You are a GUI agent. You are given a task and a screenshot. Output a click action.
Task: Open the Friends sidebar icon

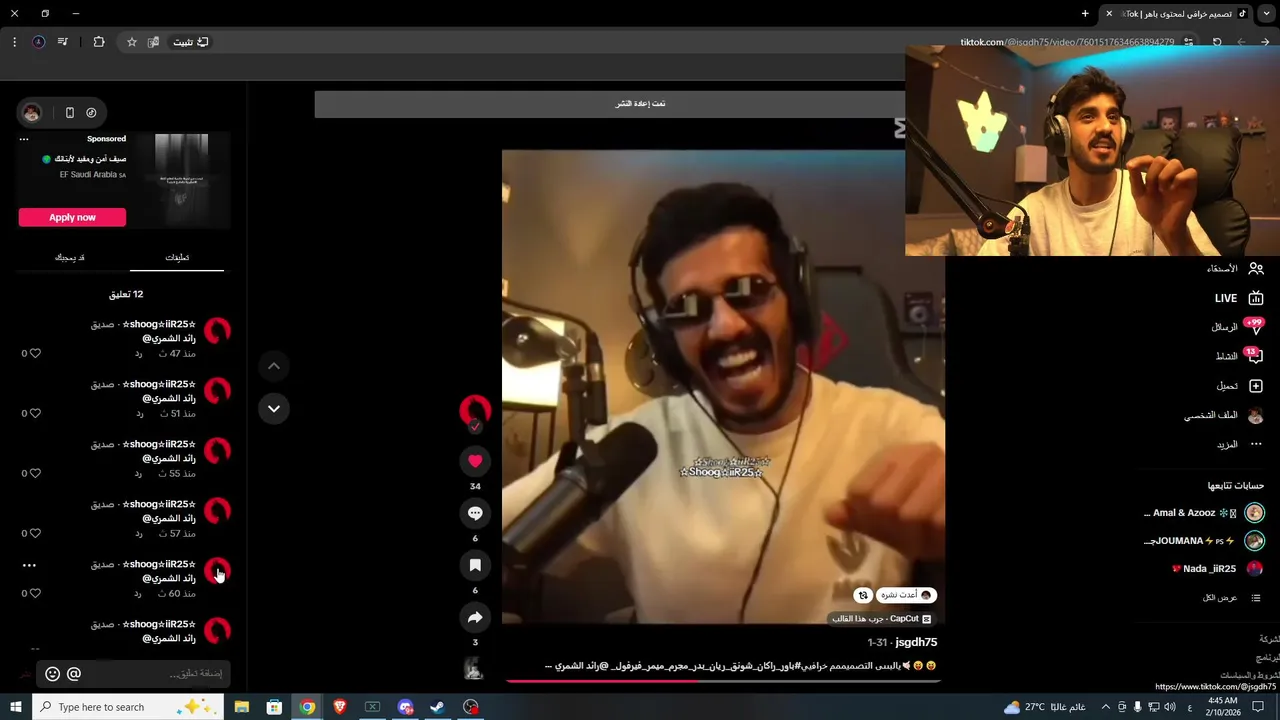1256,268
